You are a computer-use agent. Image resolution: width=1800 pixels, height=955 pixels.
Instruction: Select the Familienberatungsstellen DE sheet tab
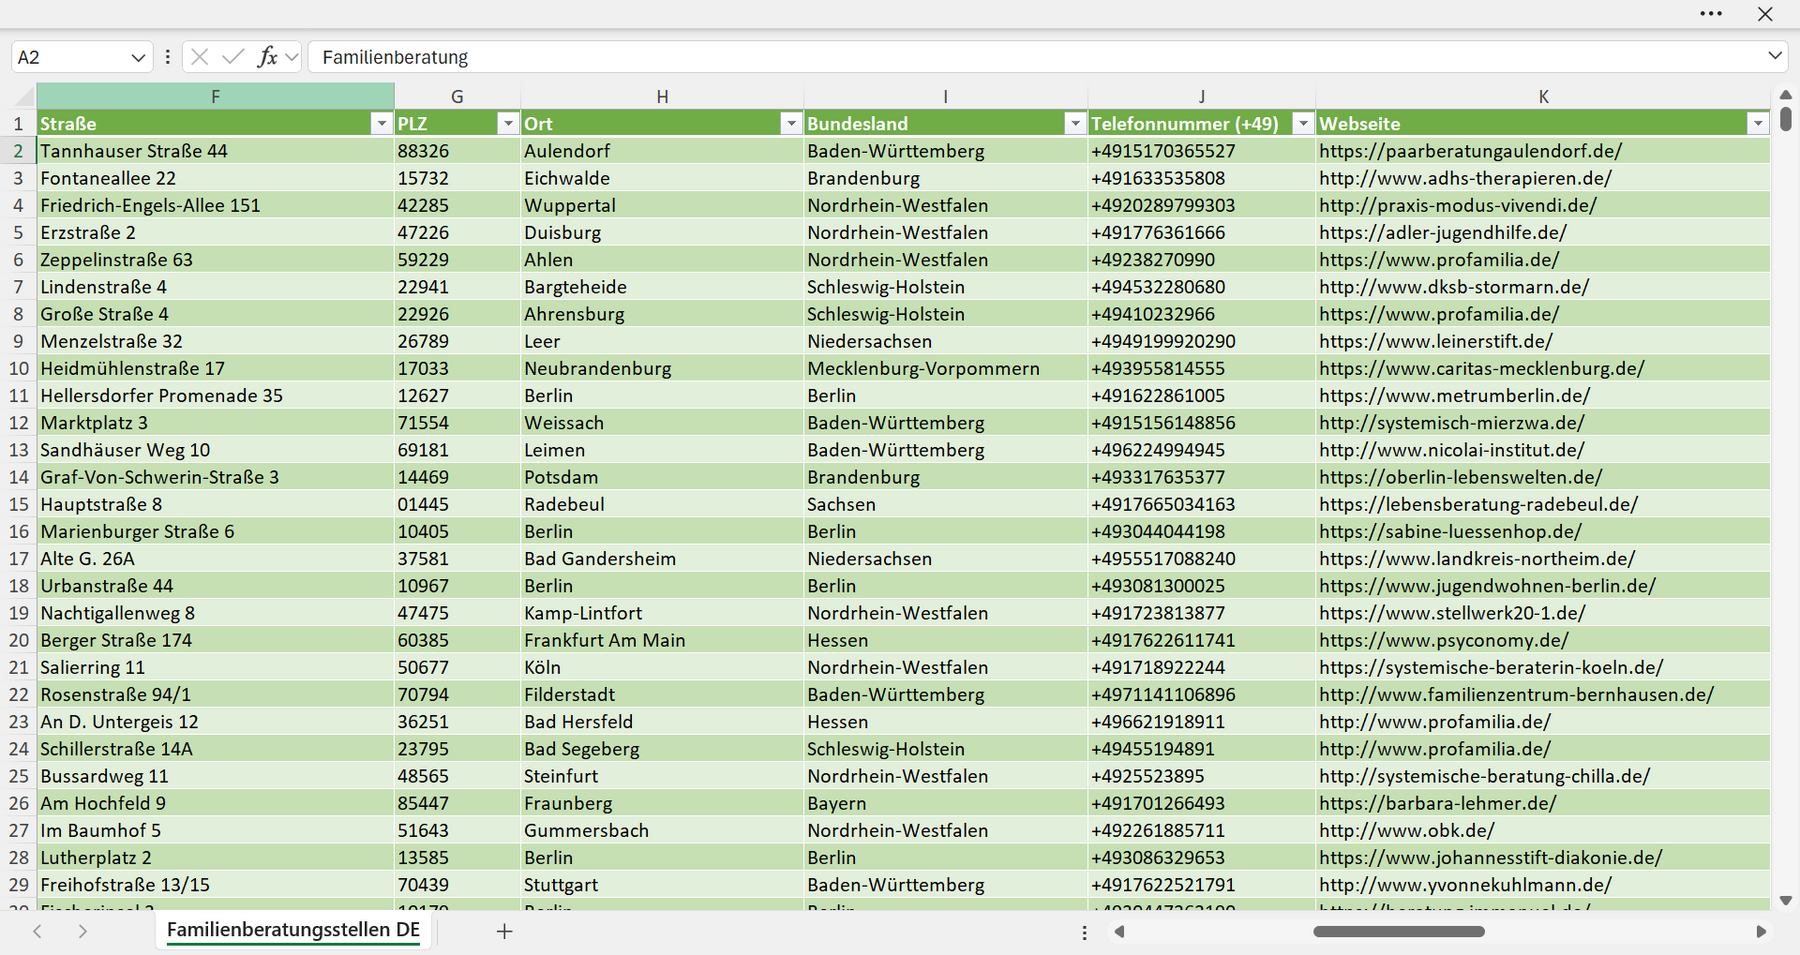coord(293,929)
